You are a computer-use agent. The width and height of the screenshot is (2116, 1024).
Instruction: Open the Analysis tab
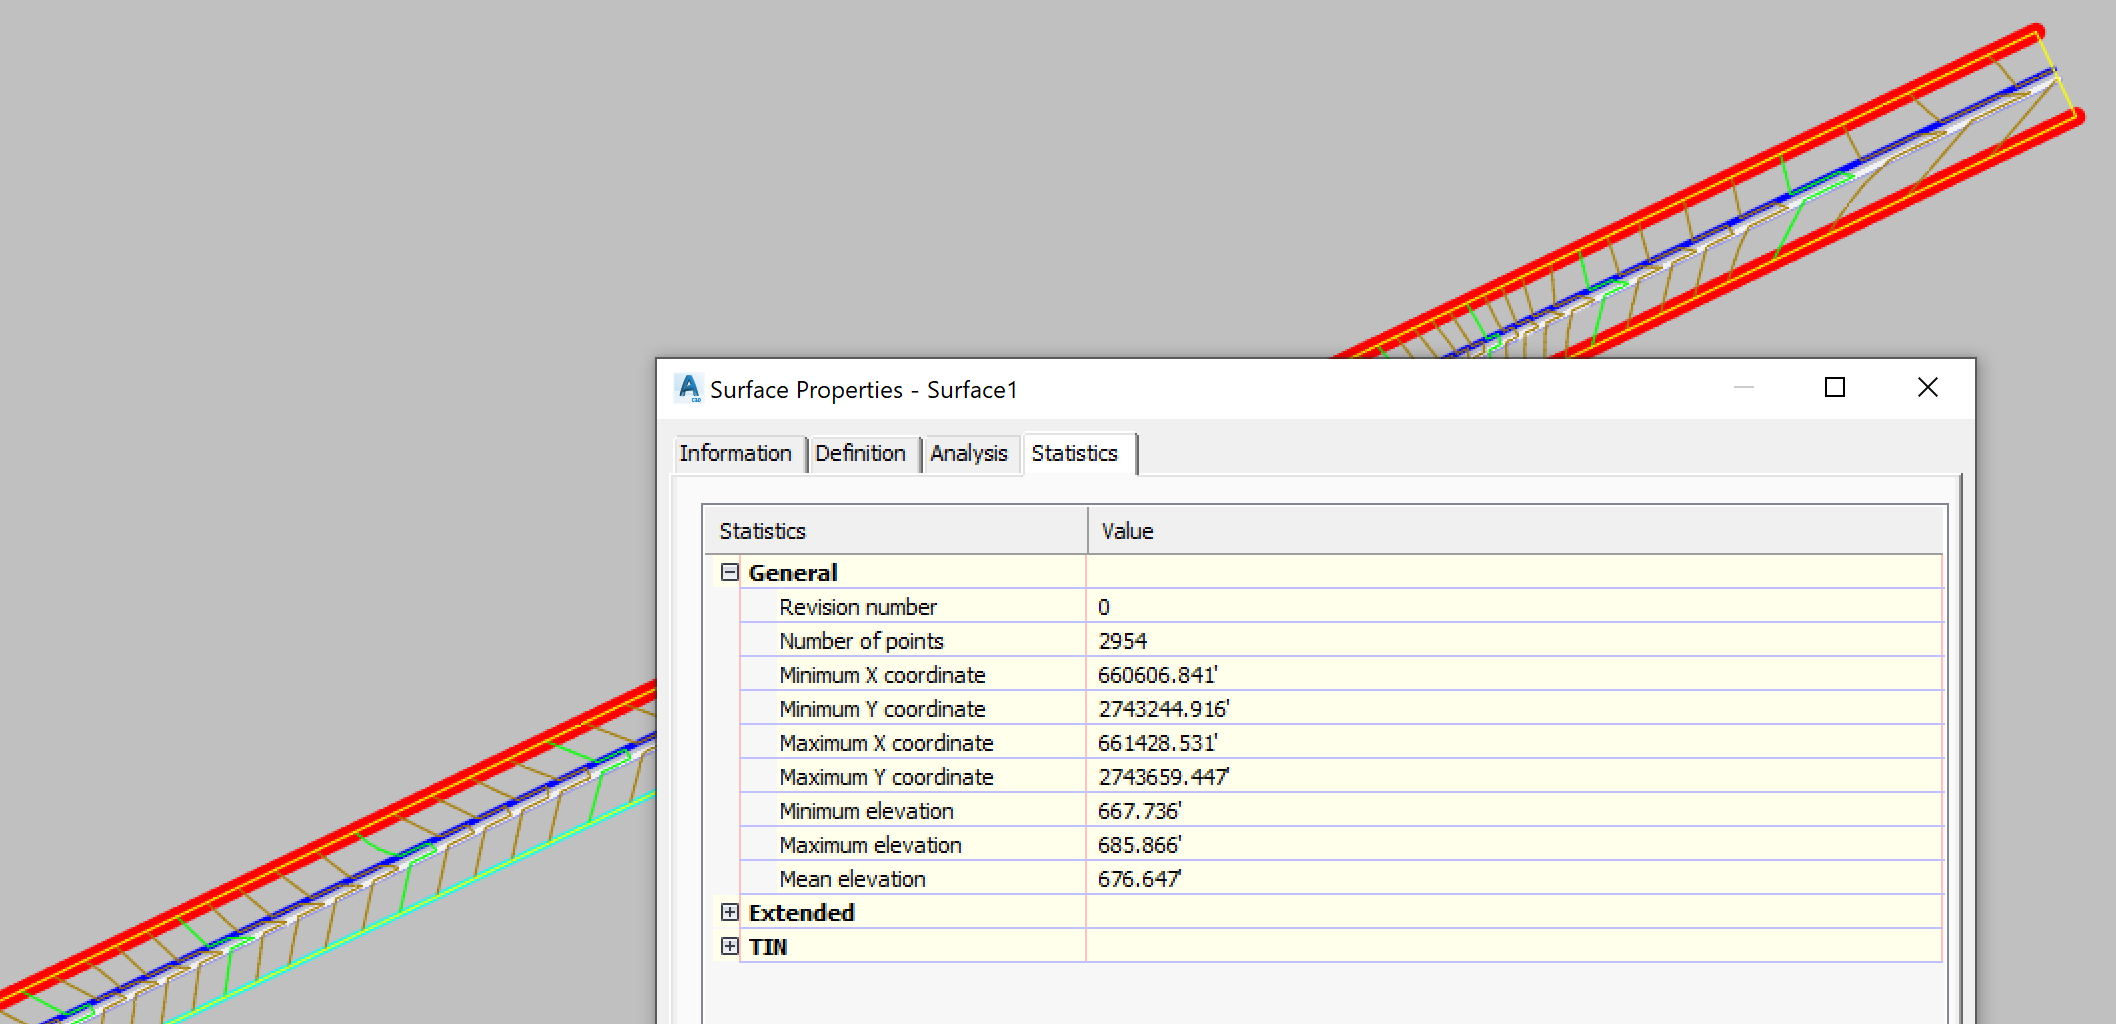(x=969, y=453)
